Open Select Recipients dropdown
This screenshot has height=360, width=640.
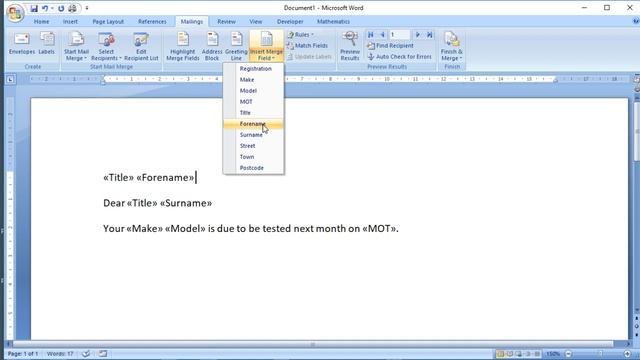coord(106,46)
